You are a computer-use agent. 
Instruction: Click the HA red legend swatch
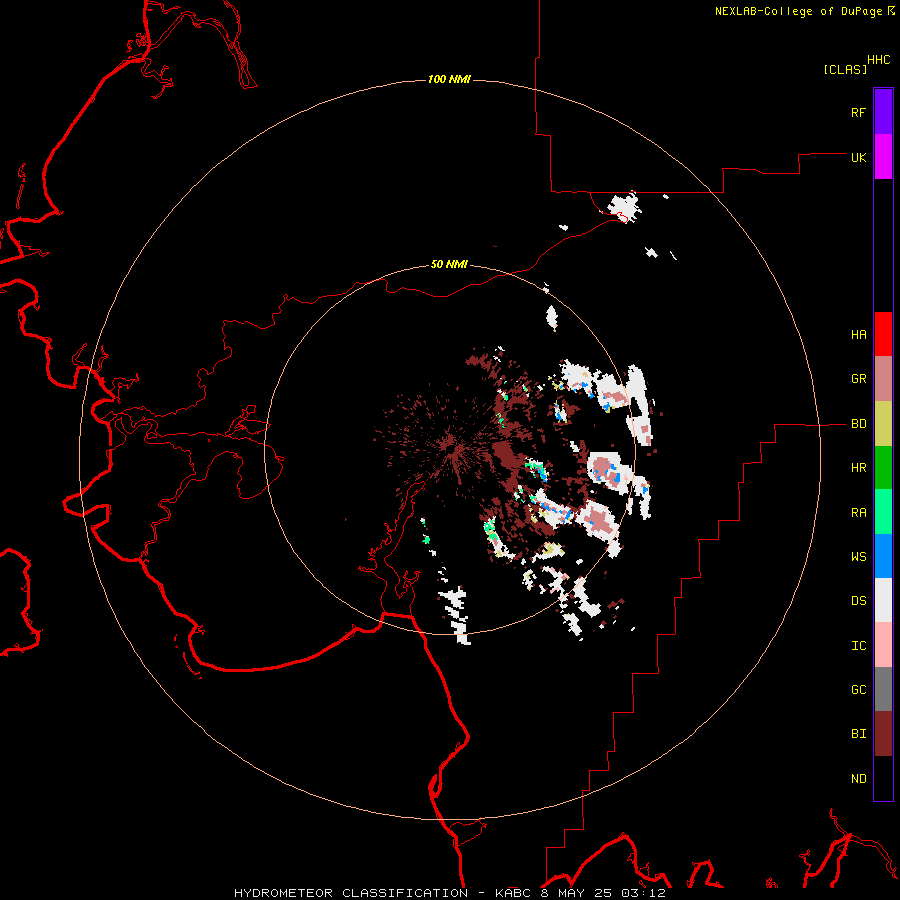tap(883, 334)
